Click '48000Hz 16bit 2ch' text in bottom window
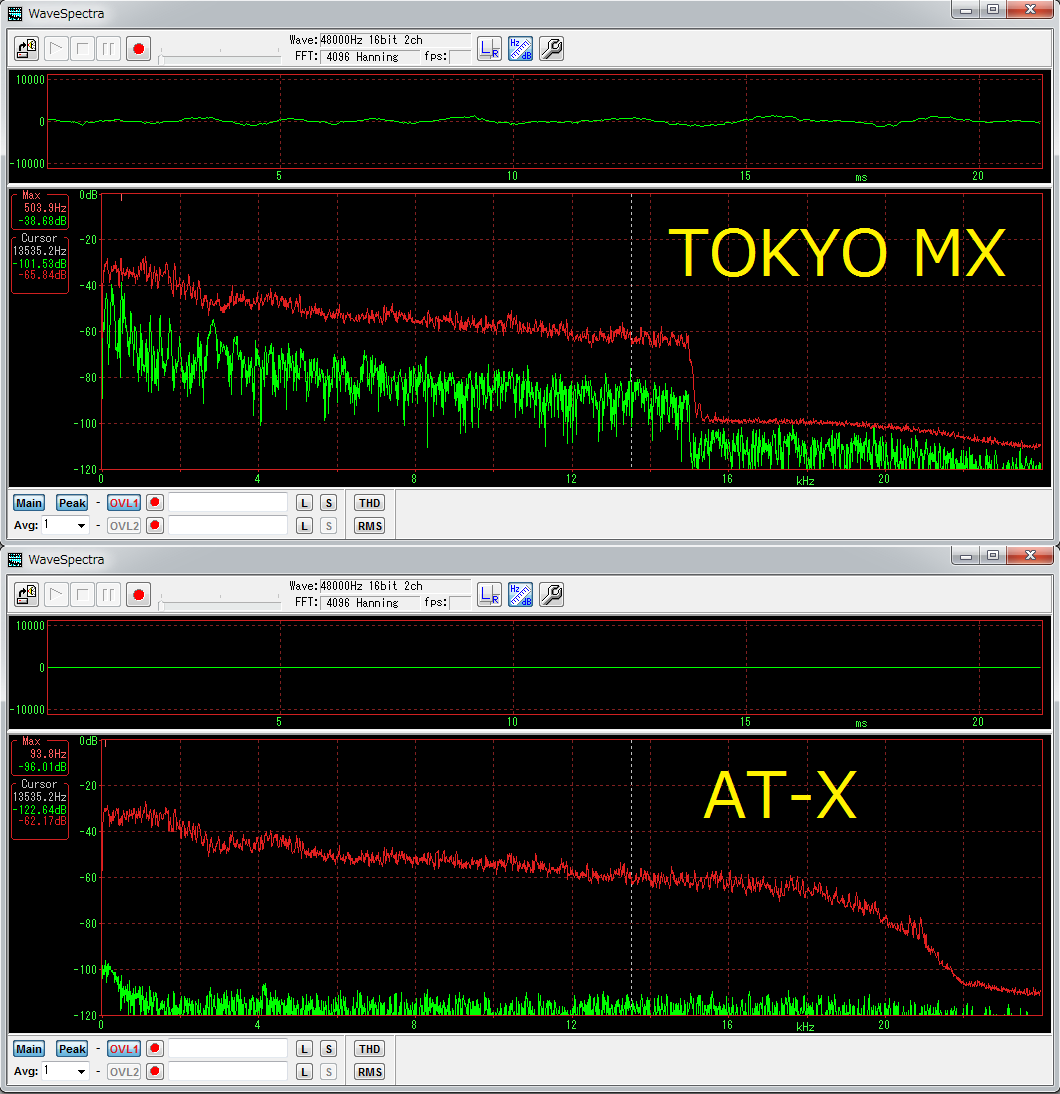This screenshot has height=1094, width=1060. coord(371,586)
